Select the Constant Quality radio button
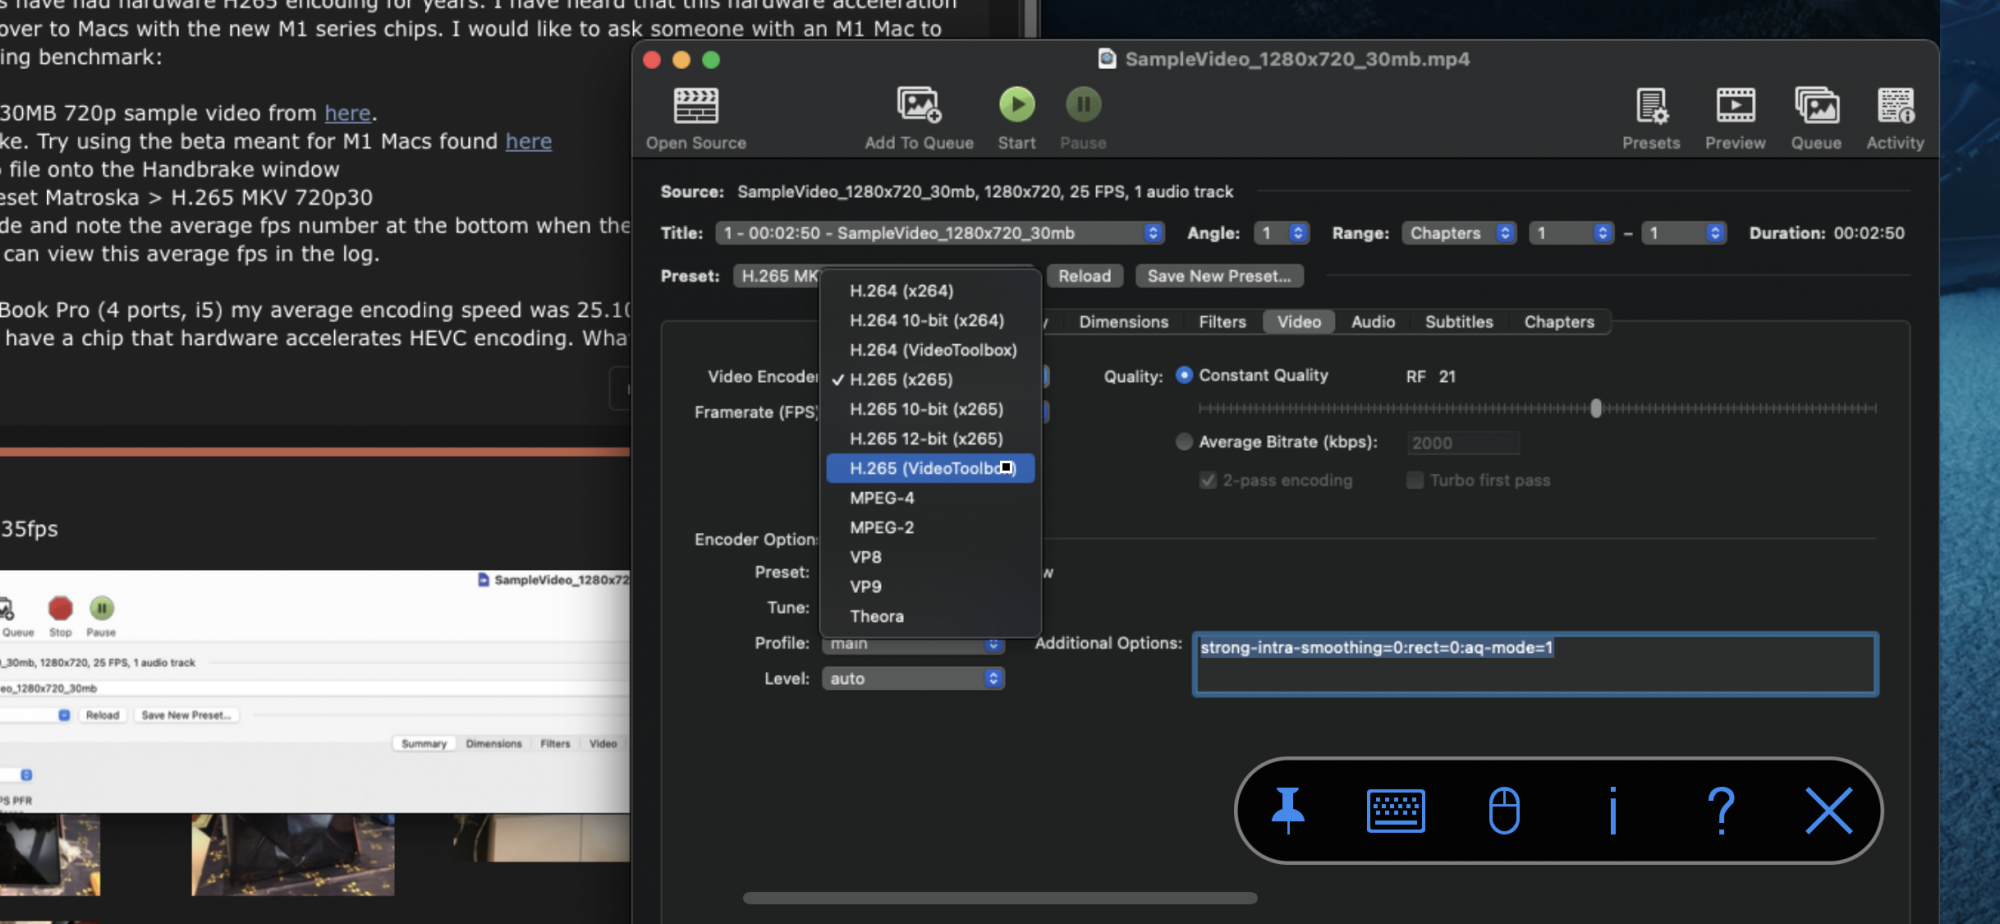2000x924 pixels. pyautogui.click(x=1184, y=375)
